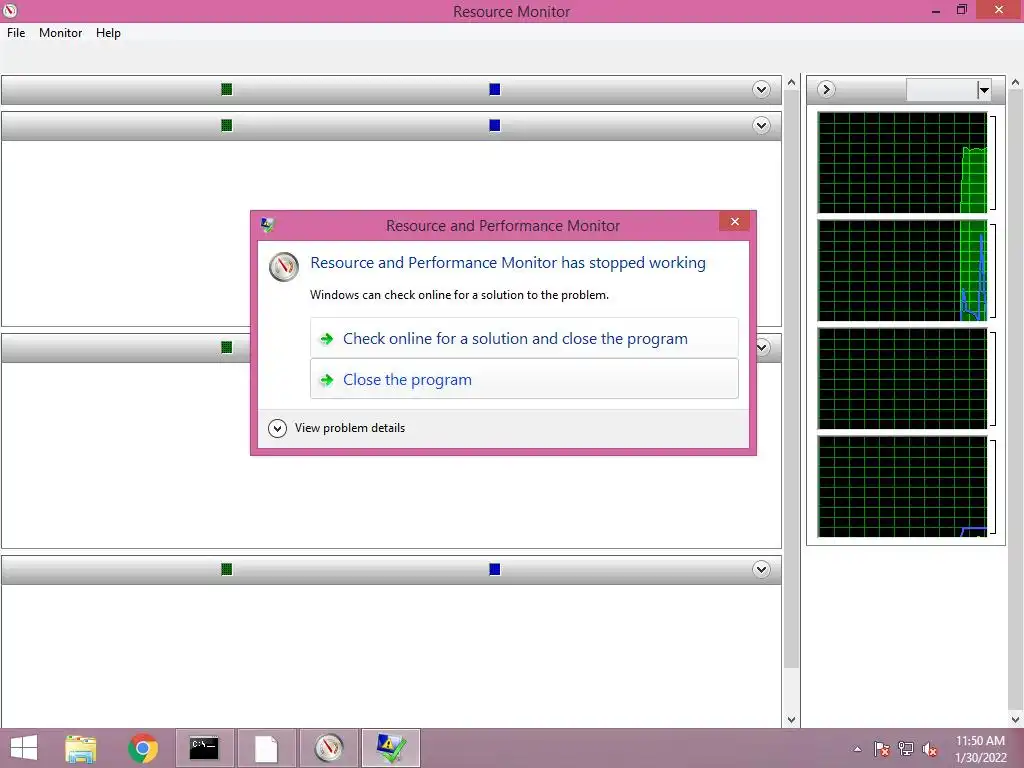Switch to Resource Monitor gauge taskbar icon
Viewport: 1024px width, 768px height.
(328, 748)
